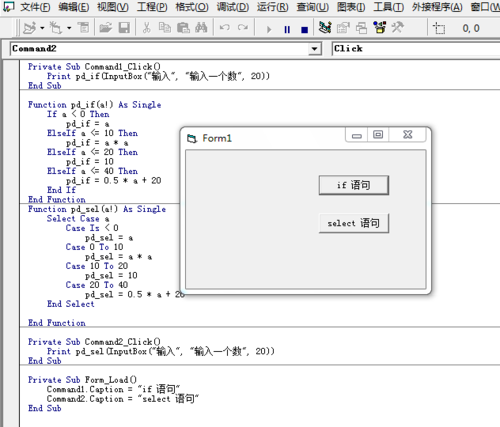Click the Save Project floppy disk icon
500x427 pixels.
[124, 28]
